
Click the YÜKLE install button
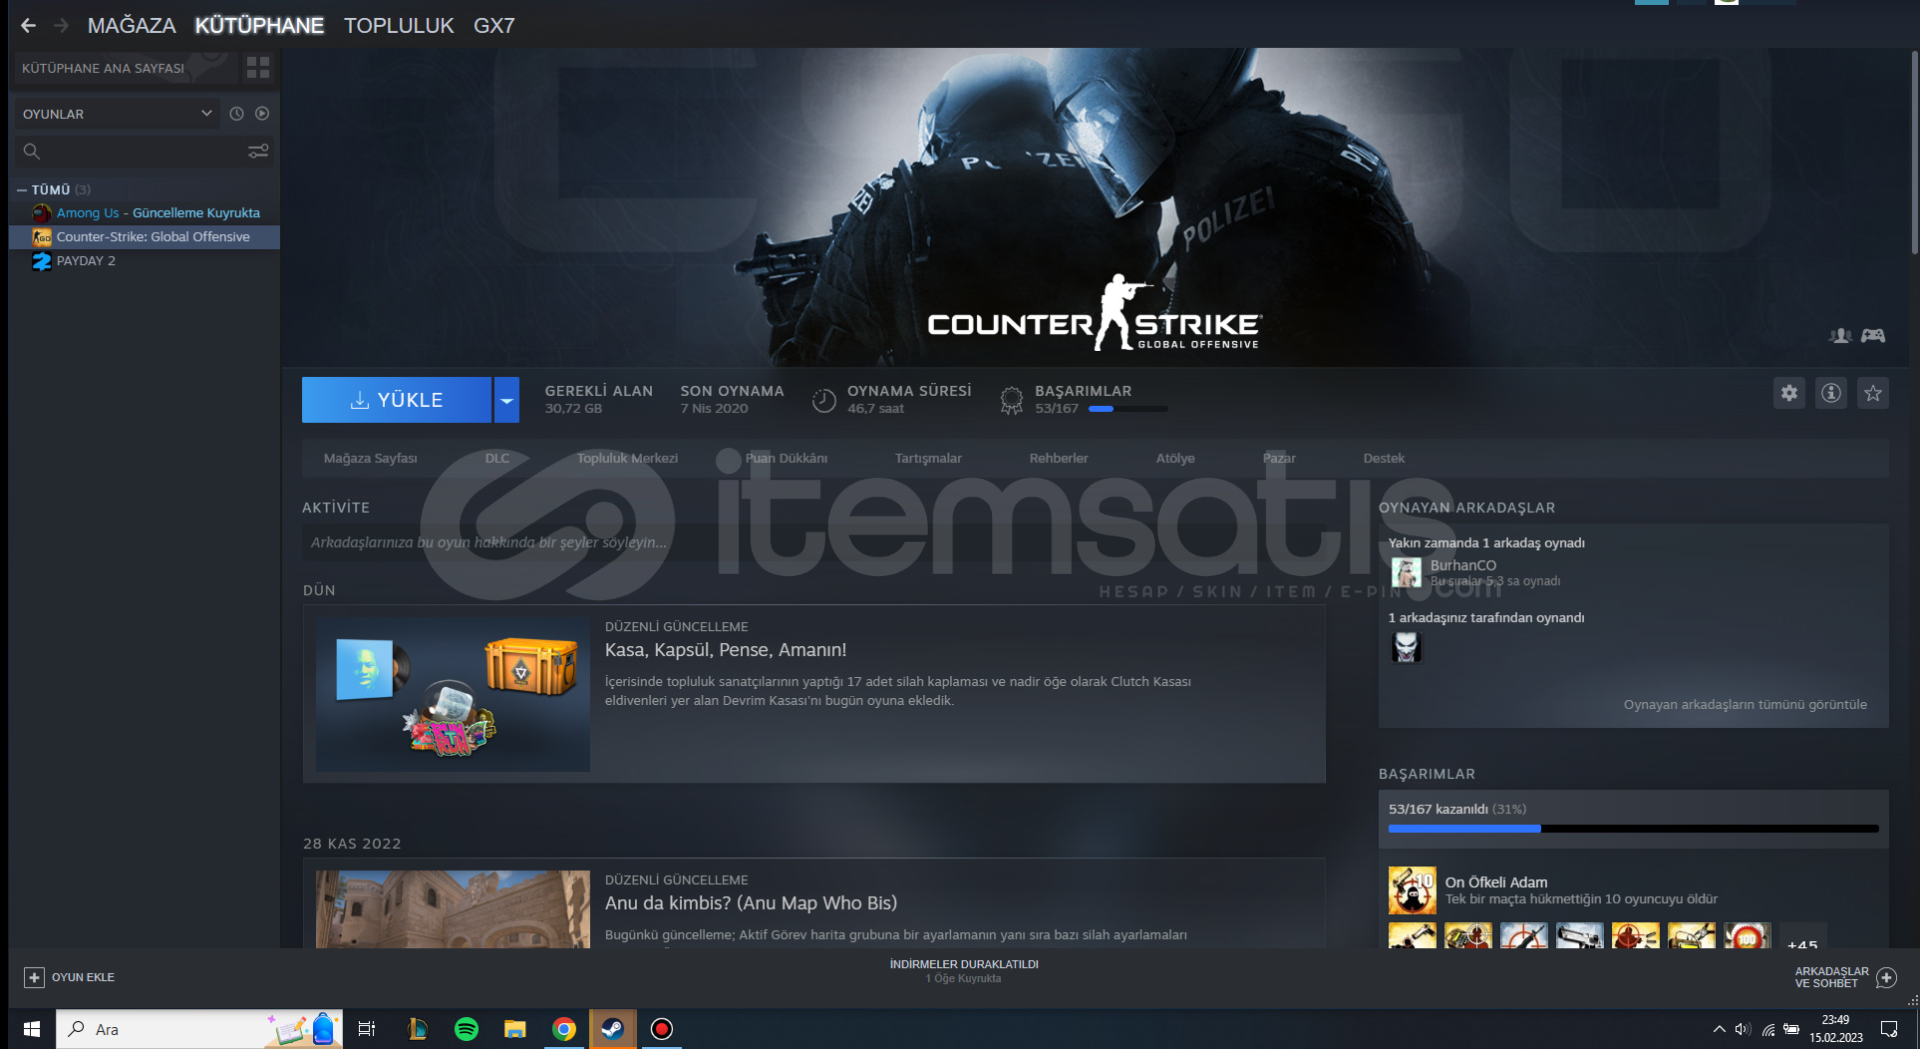pos(396,400)
